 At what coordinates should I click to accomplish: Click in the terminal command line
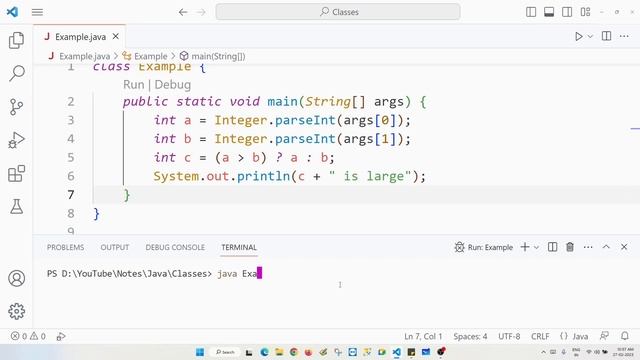click(154, 273)
